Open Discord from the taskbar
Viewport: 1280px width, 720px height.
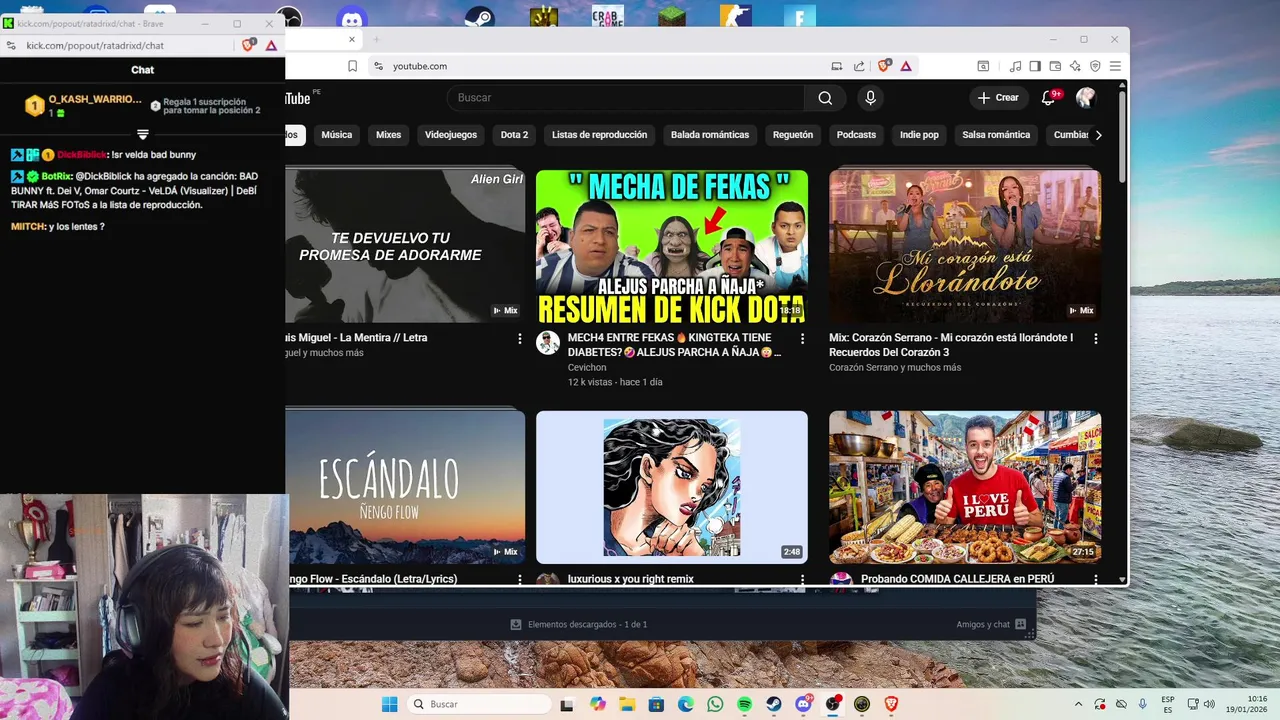803,704
